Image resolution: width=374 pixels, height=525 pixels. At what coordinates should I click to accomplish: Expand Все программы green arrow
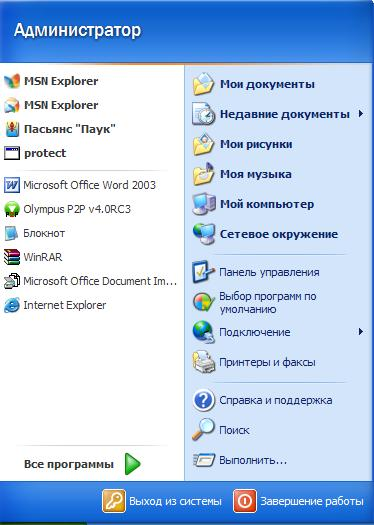(x=133, y=464)
